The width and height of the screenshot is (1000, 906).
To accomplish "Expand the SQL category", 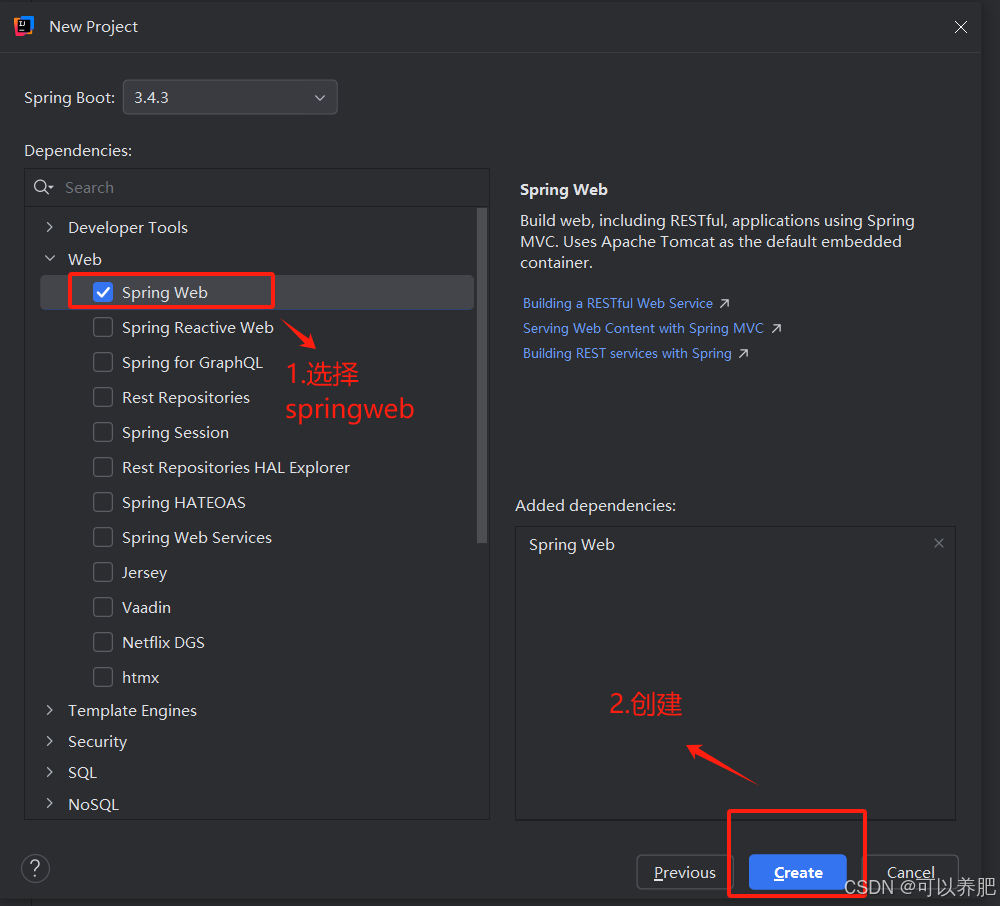I will 50,772.
